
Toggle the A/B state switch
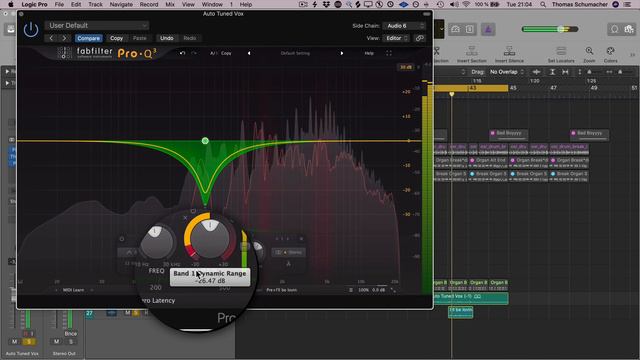coord(213,53)
